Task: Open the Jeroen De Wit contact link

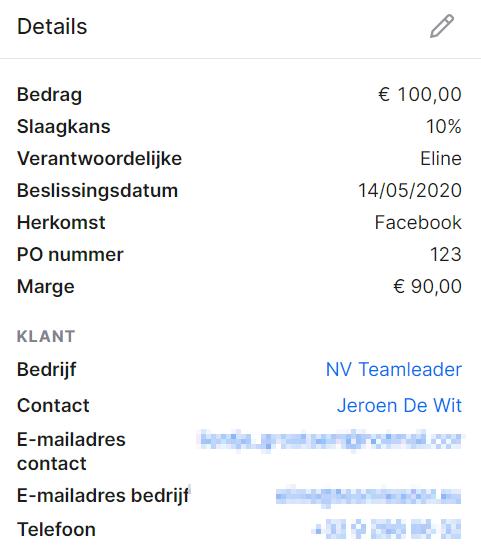Action: point(399,406)
